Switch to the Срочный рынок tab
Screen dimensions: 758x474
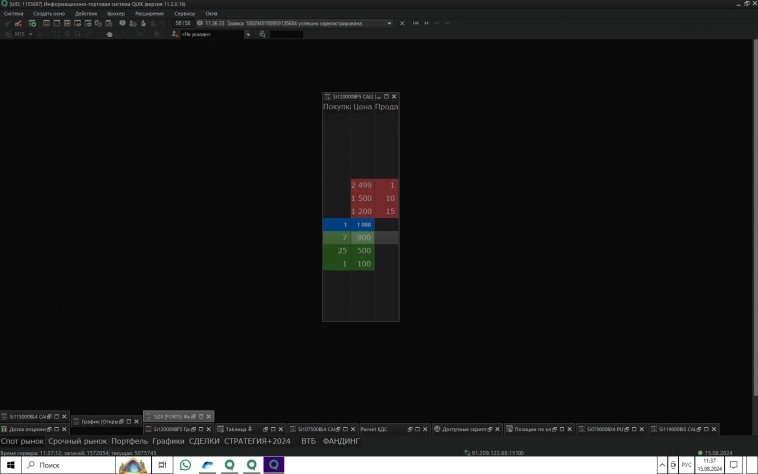point(78,441)
